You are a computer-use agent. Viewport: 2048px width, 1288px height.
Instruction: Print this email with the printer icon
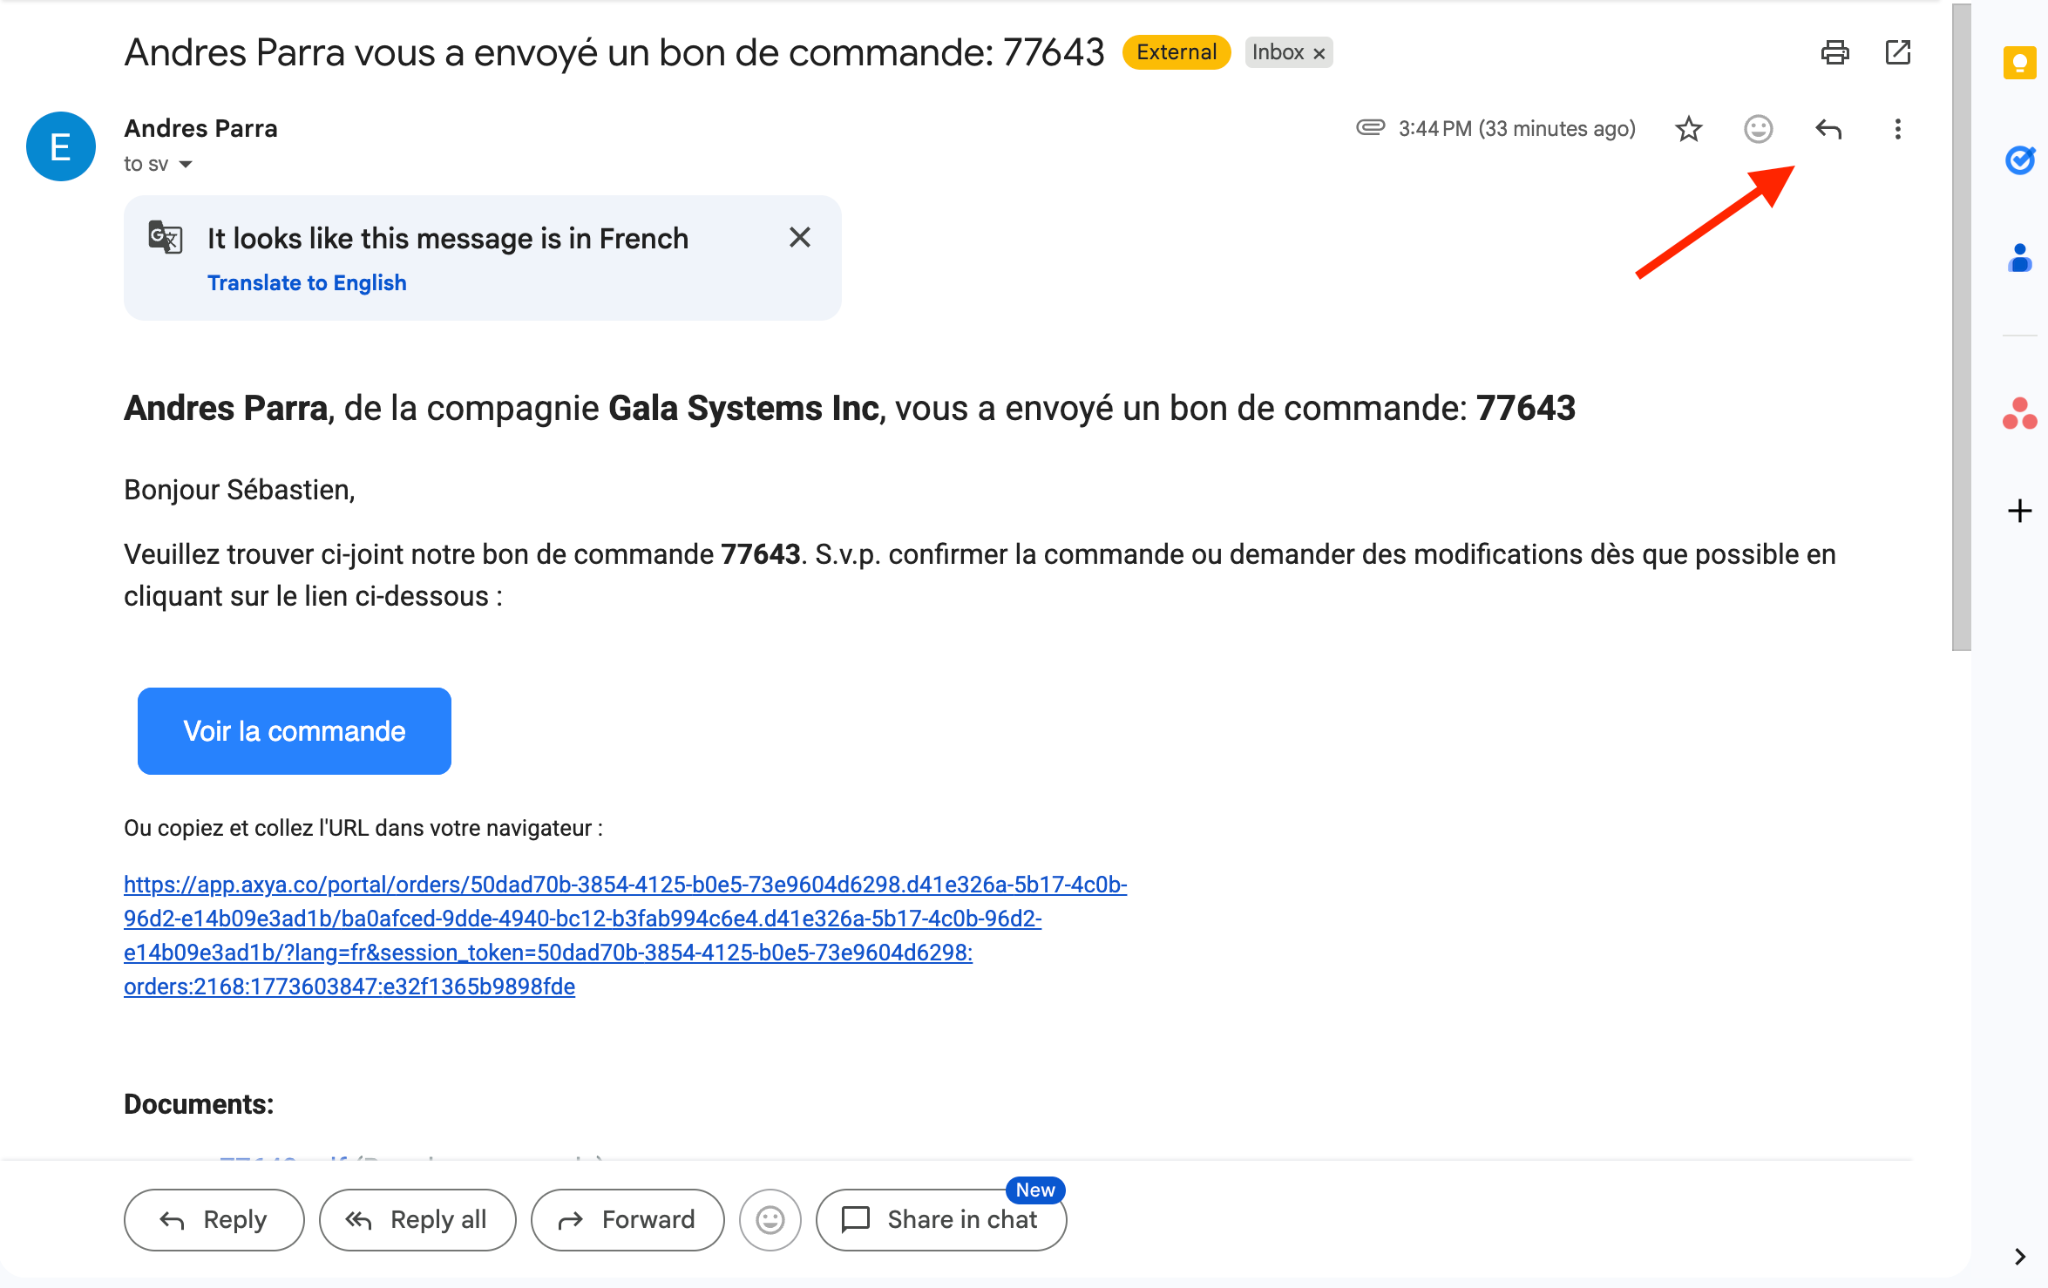1834,52
